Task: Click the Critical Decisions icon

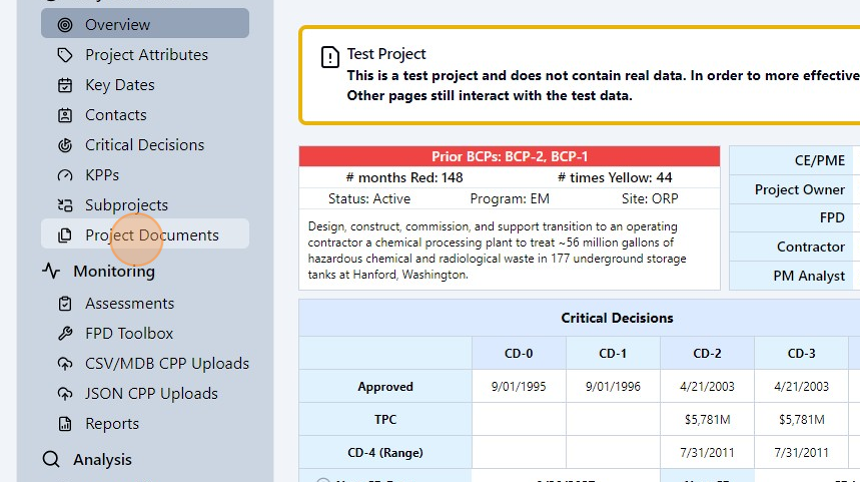Action: (65, 145)
